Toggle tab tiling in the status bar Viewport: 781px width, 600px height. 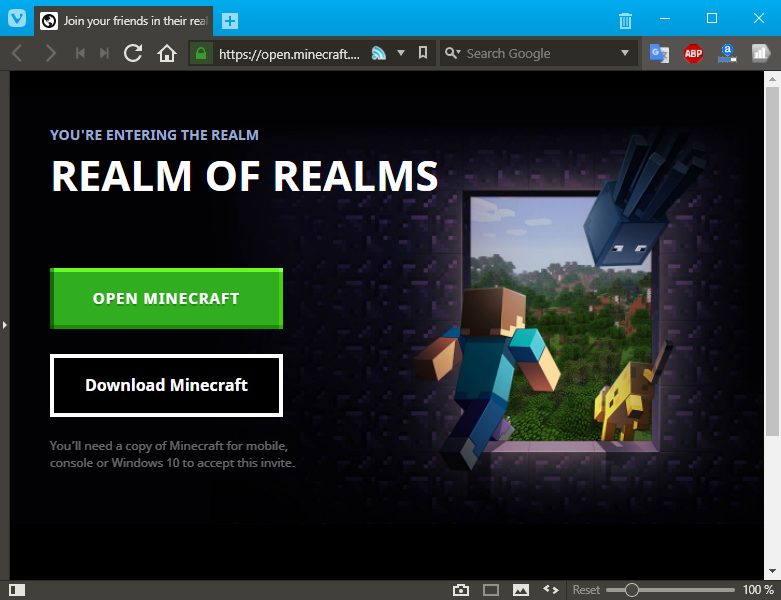(491, 590)
